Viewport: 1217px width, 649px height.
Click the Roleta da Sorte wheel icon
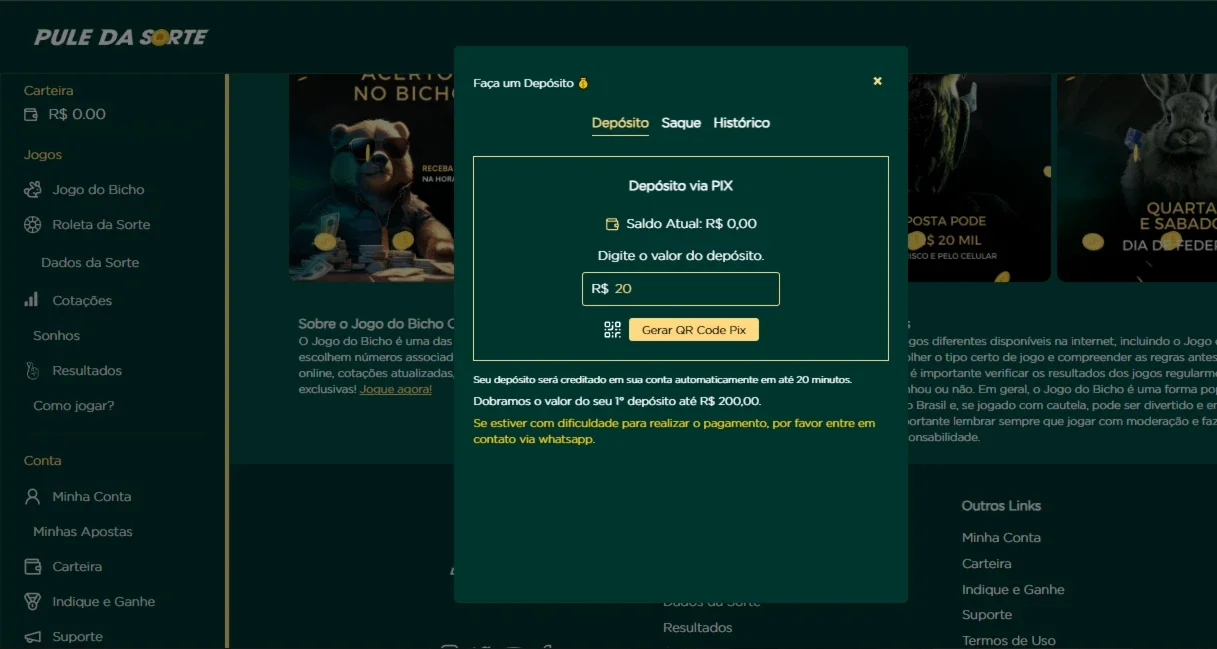tap(33, 224)
